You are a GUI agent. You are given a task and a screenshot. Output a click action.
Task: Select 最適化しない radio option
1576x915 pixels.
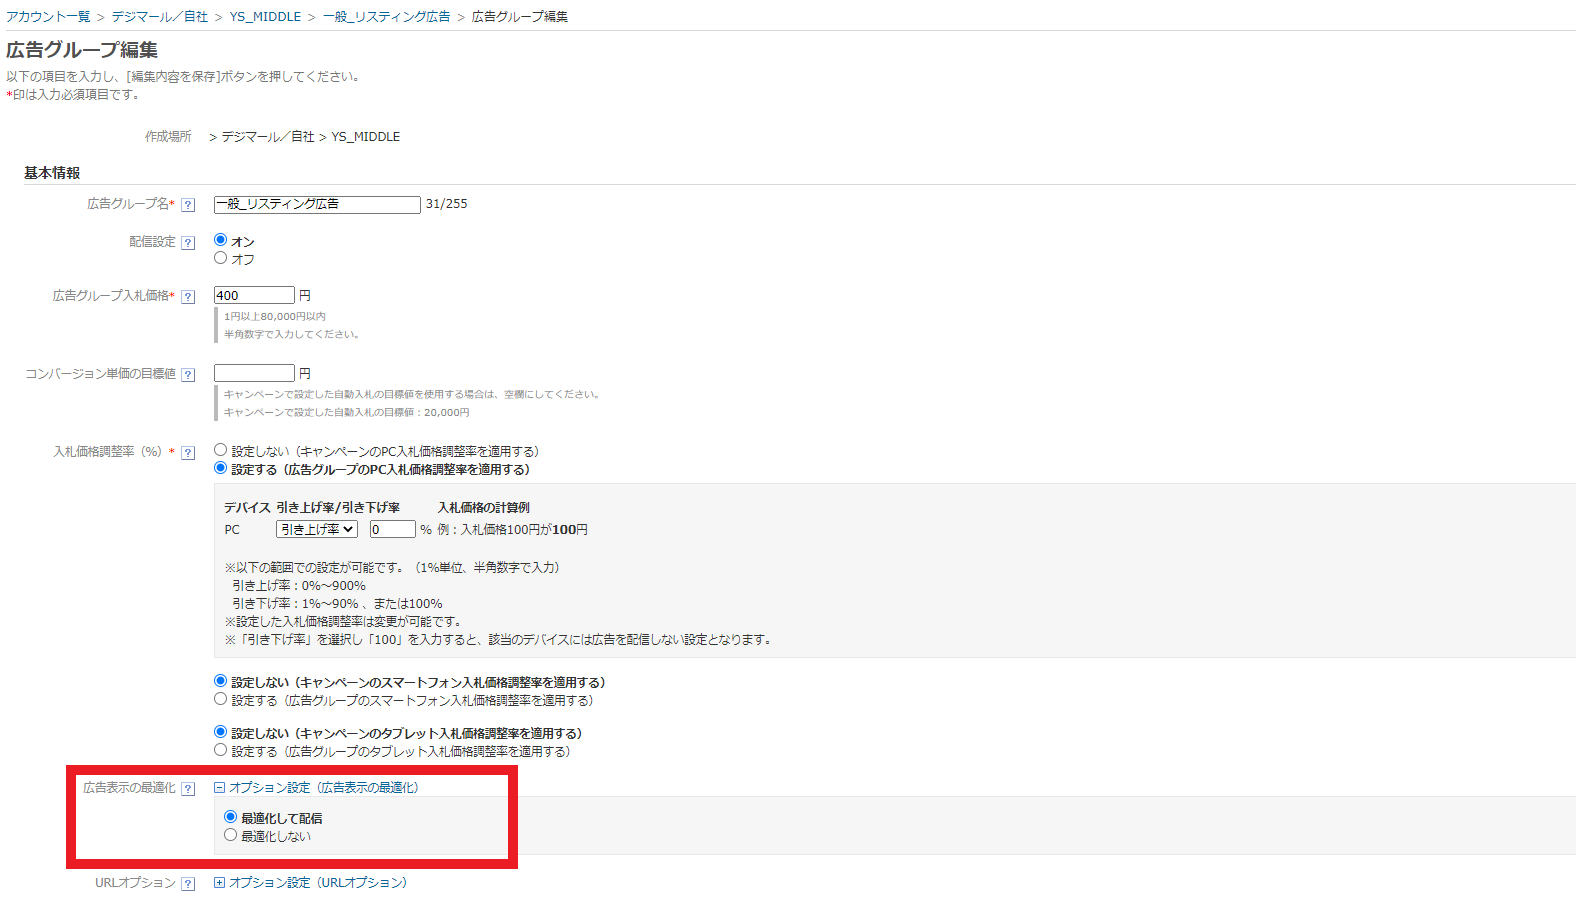point(231,835)
